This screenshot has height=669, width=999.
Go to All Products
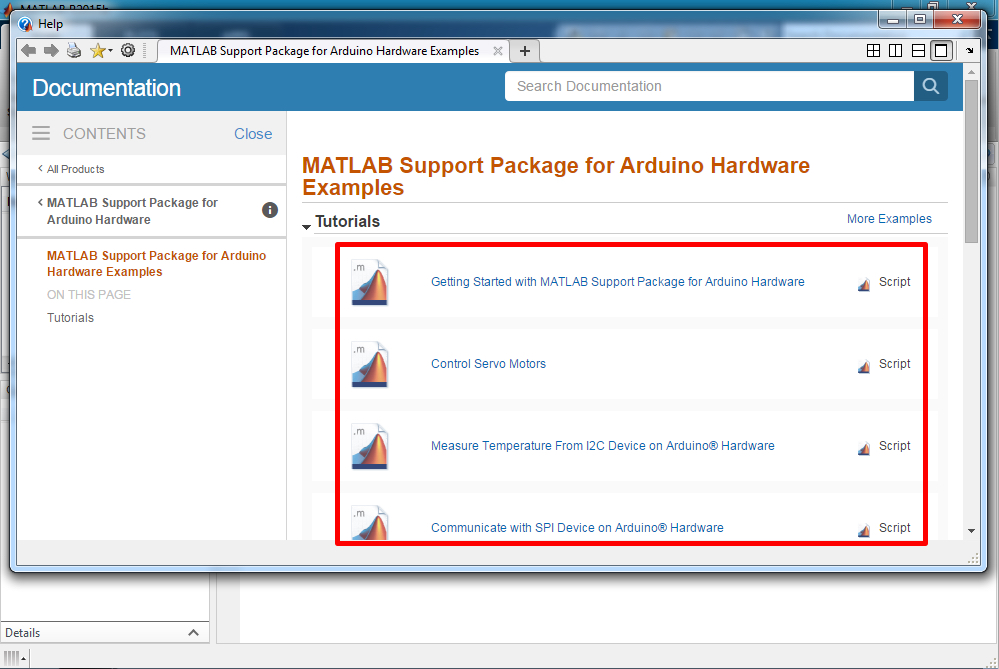[x=75, y=169]
